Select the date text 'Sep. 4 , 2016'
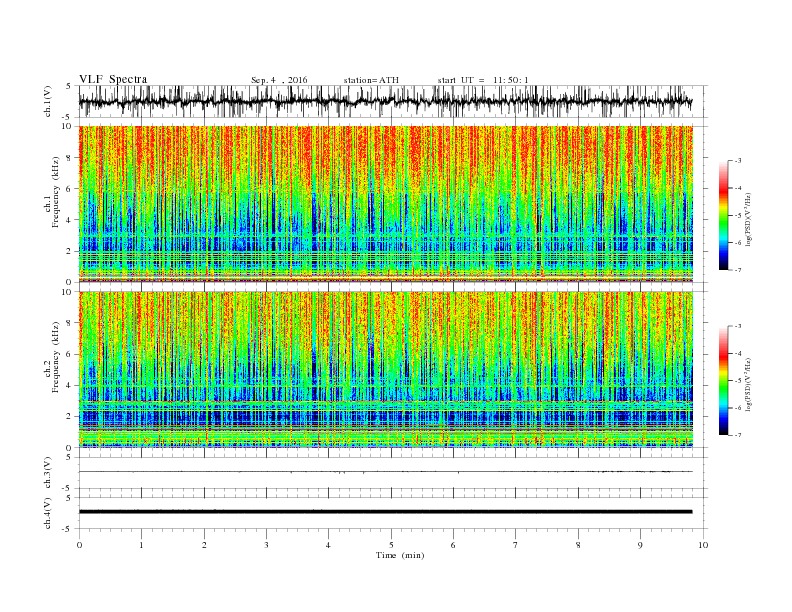 [x=279, y=80]
